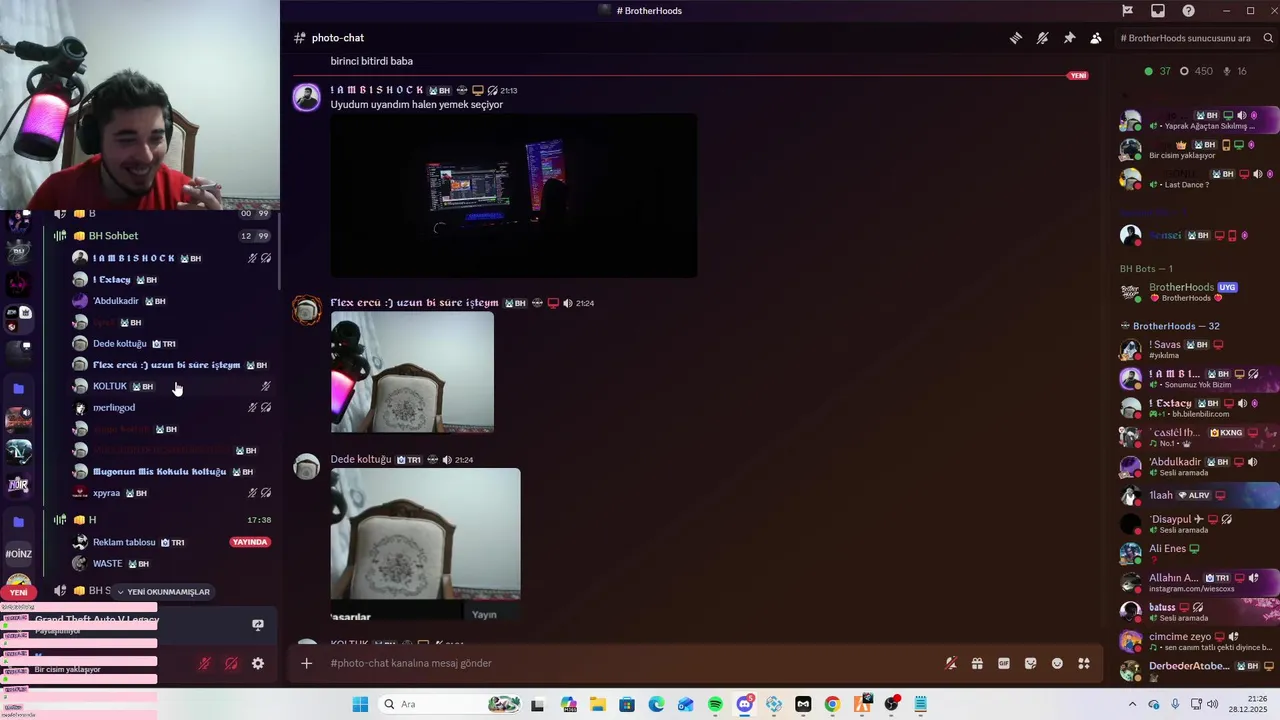Viewport: 1280px width, 720px height.
Task: Open pinned messages with the pin icon
Action: (1069, 38)
